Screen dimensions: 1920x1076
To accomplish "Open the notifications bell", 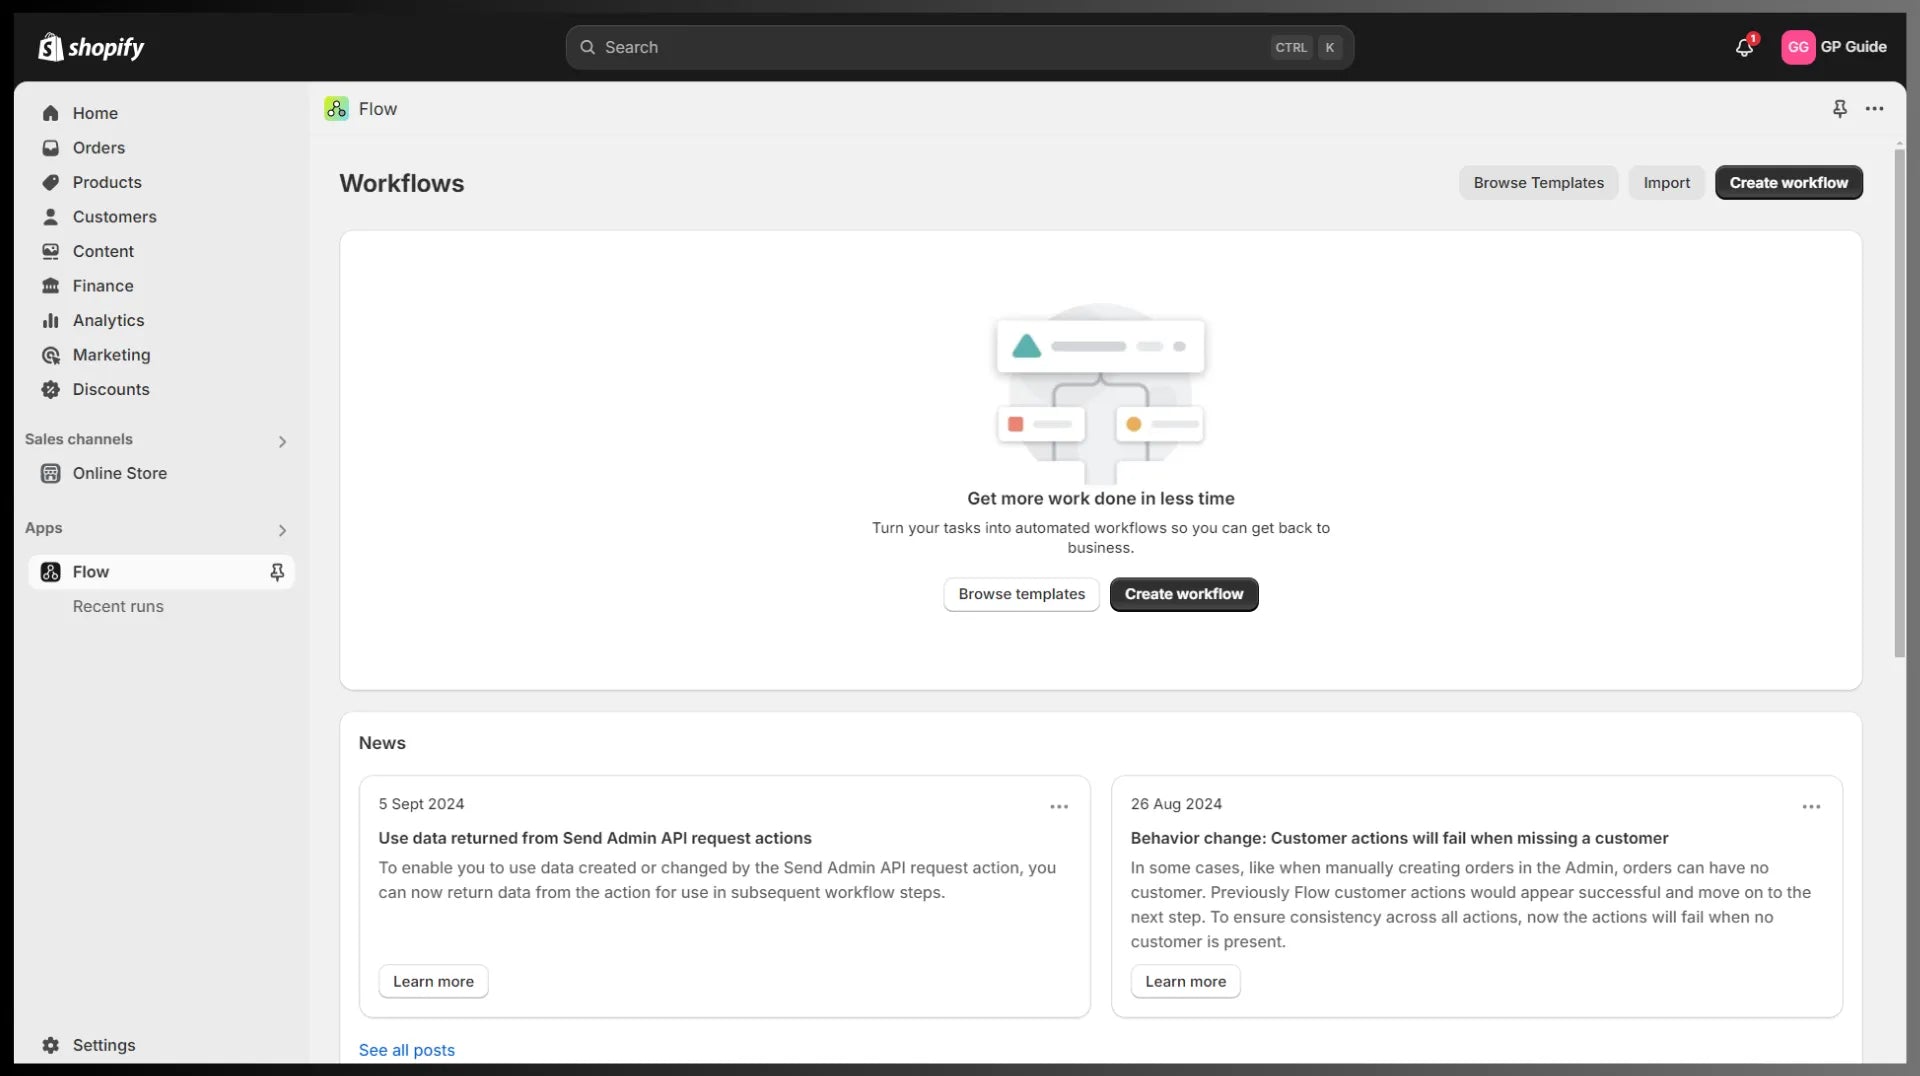I will pyautogui.click(x=1744, y=47).
